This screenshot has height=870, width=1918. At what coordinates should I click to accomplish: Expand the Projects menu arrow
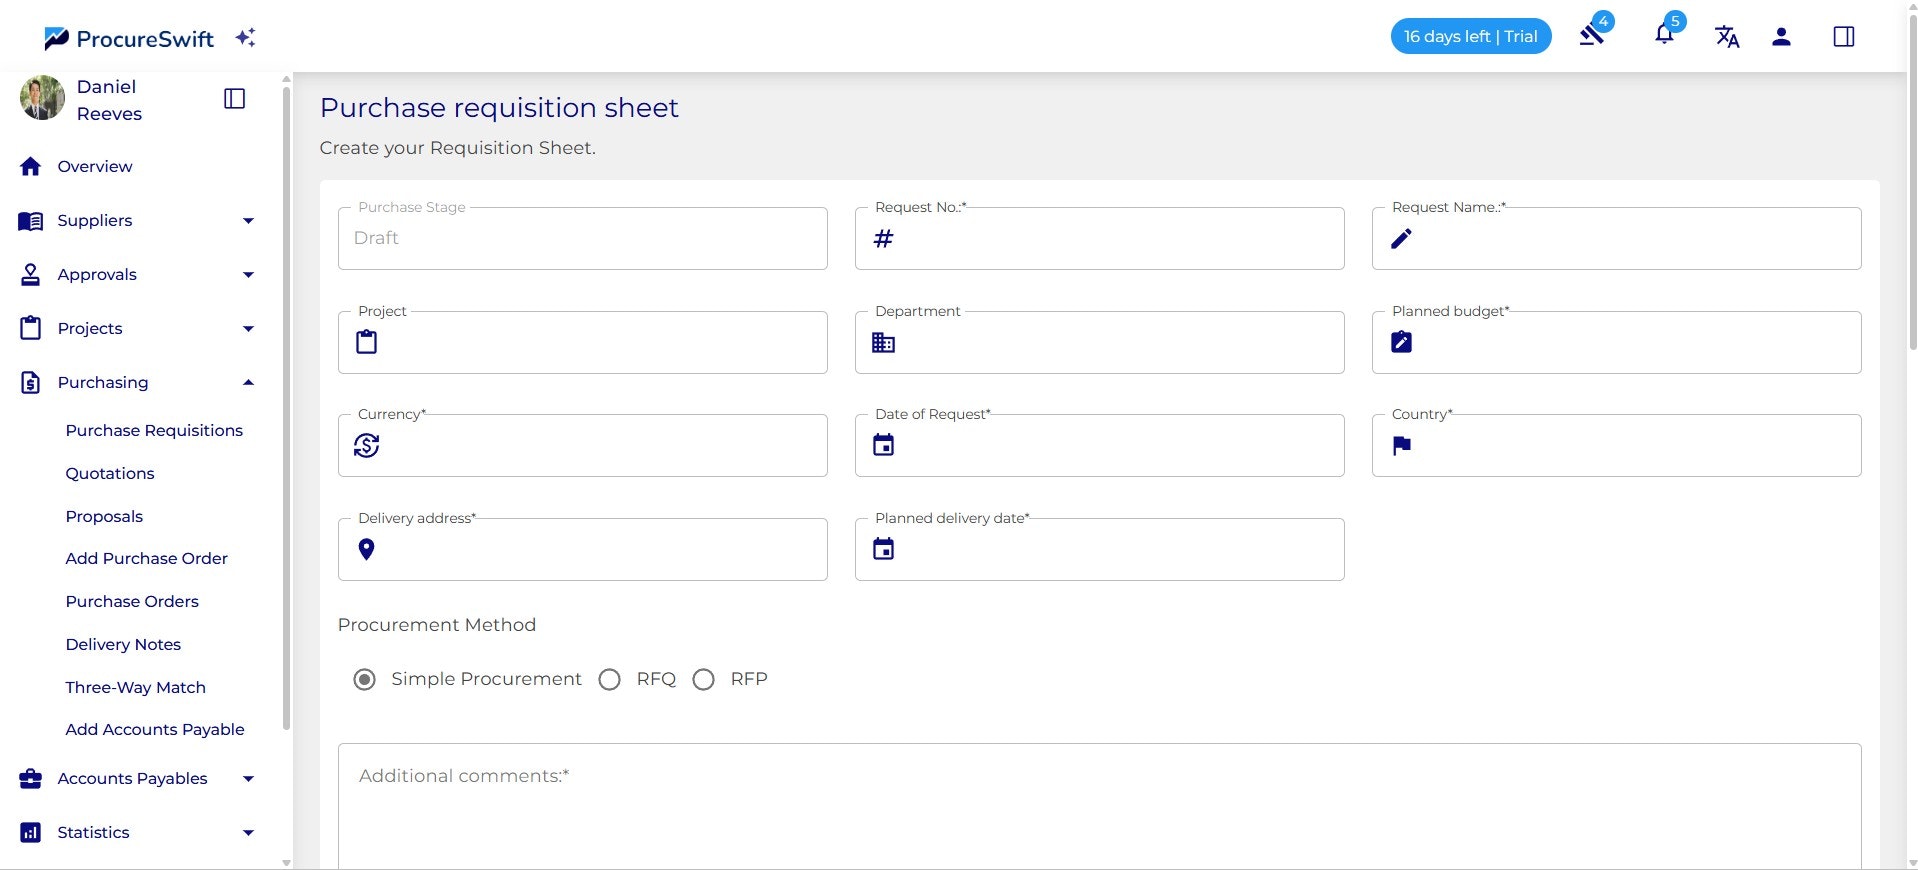(x=249, y=329)
